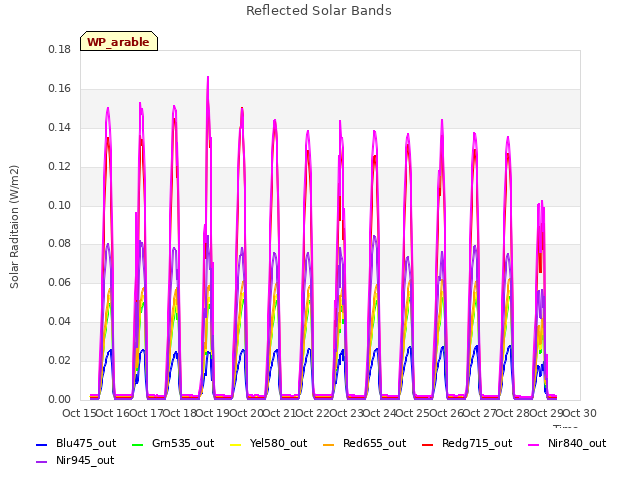Click the 0.02 y-axis tick label
The height and width of the screenshot is (480, 640).
[60, 360]
